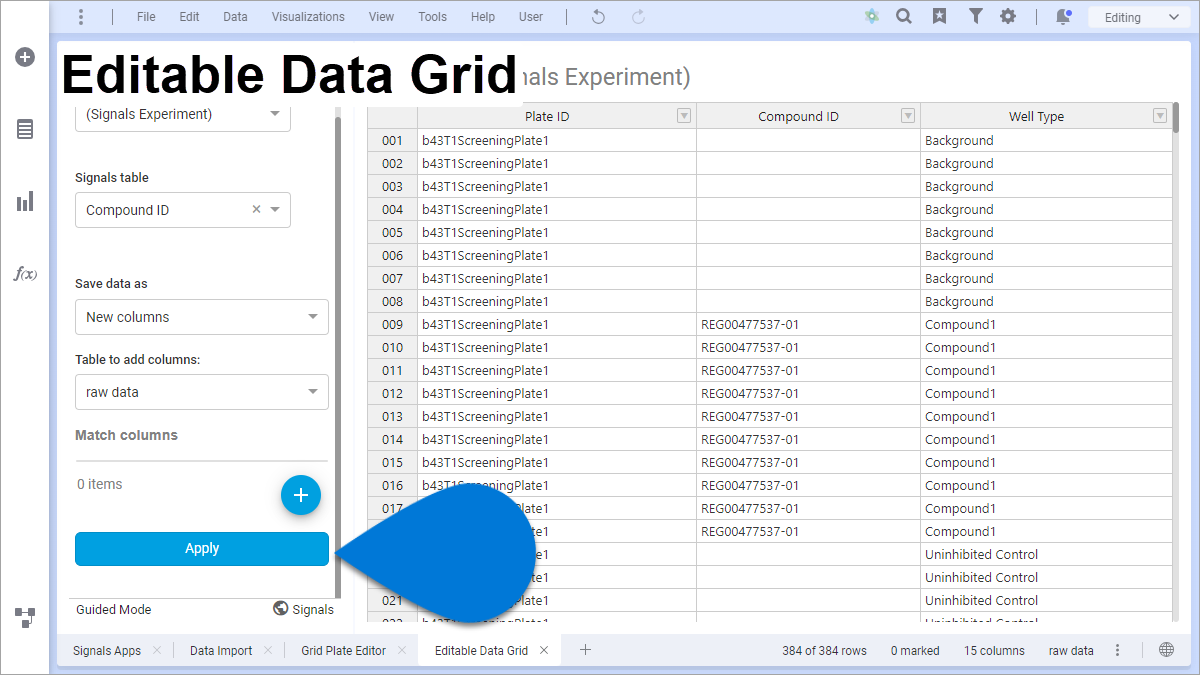Open the status bar three-dot options icon
The height and width of the screenshot is (675, 1200).
pos(1118,650)
